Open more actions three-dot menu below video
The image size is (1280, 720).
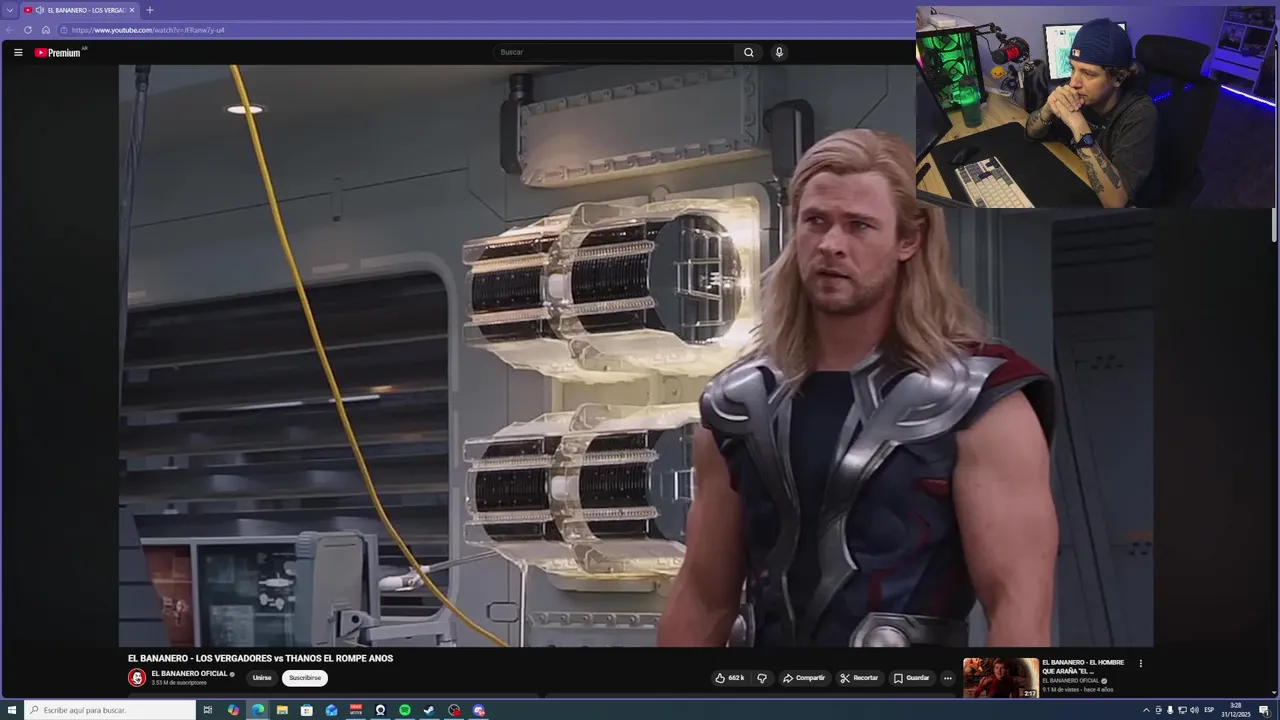(x=948, y=678)
